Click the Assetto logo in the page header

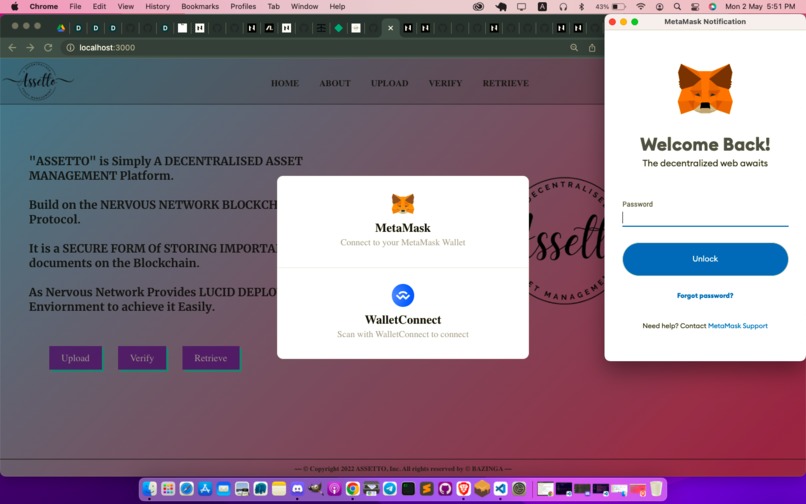[x=38, y=81]
